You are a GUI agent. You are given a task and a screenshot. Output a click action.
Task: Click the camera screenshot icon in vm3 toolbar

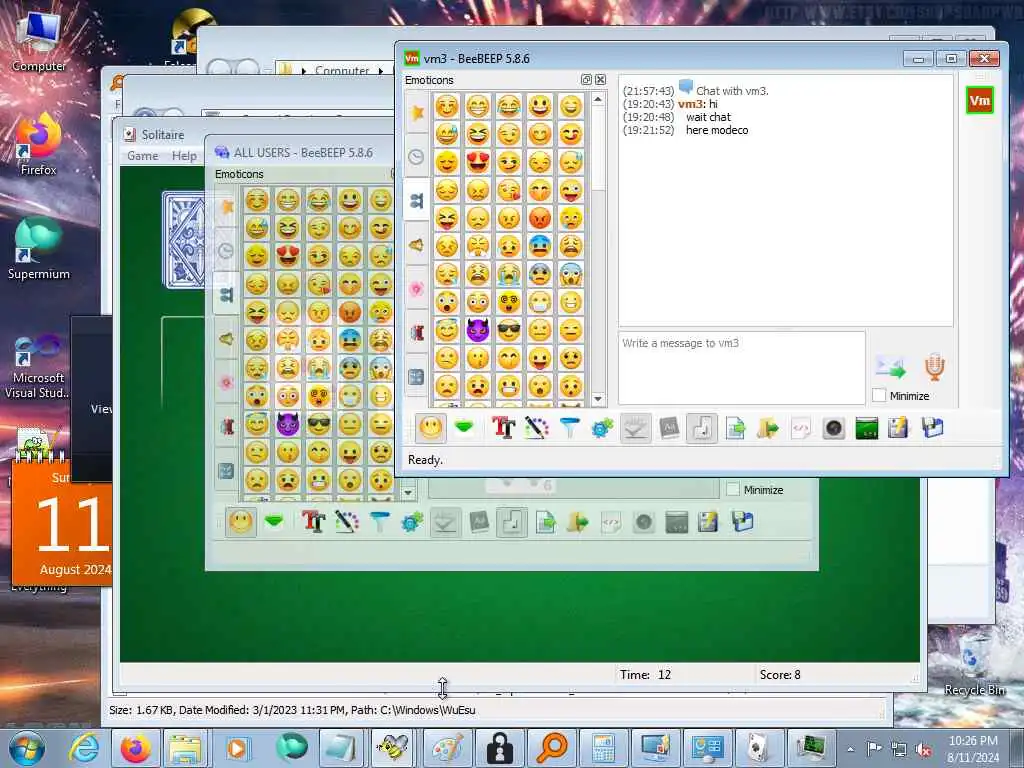click(x=834, y=428)
